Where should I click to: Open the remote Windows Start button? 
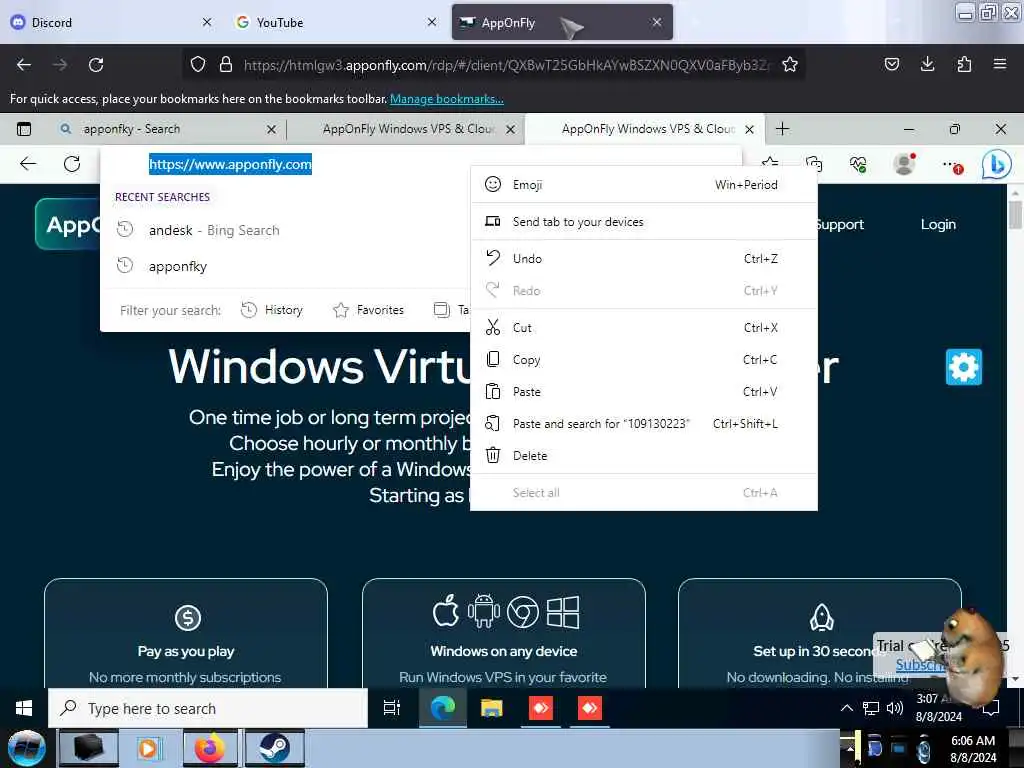pyautogui.click(x=24, y=708)
